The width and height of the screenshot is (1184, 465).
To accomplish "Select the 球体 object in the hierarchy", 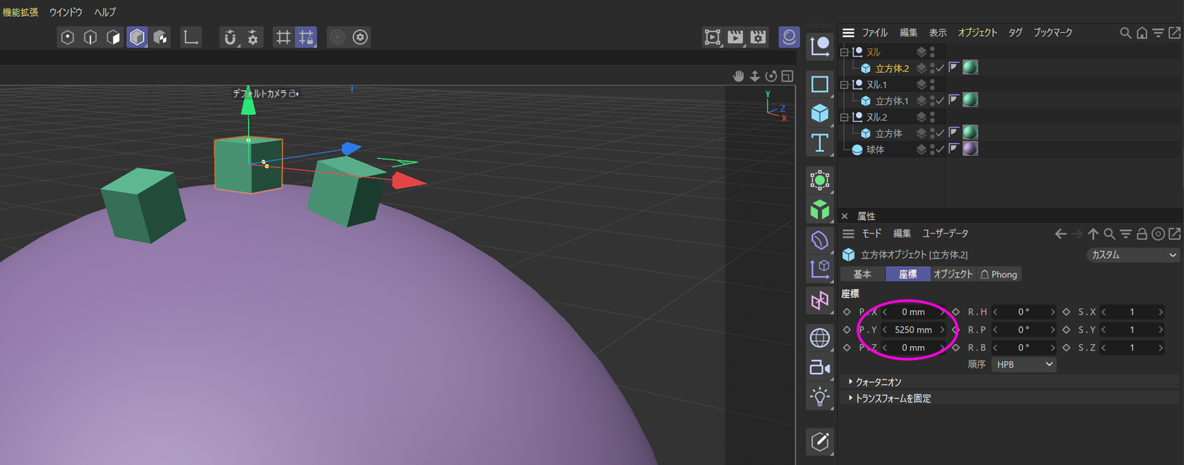I will (x=875, y=149).
